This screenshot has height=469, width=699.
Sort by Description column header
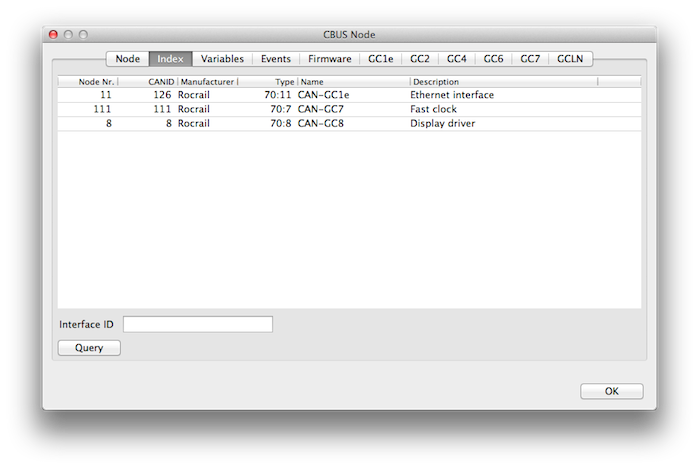coord(500,82)
